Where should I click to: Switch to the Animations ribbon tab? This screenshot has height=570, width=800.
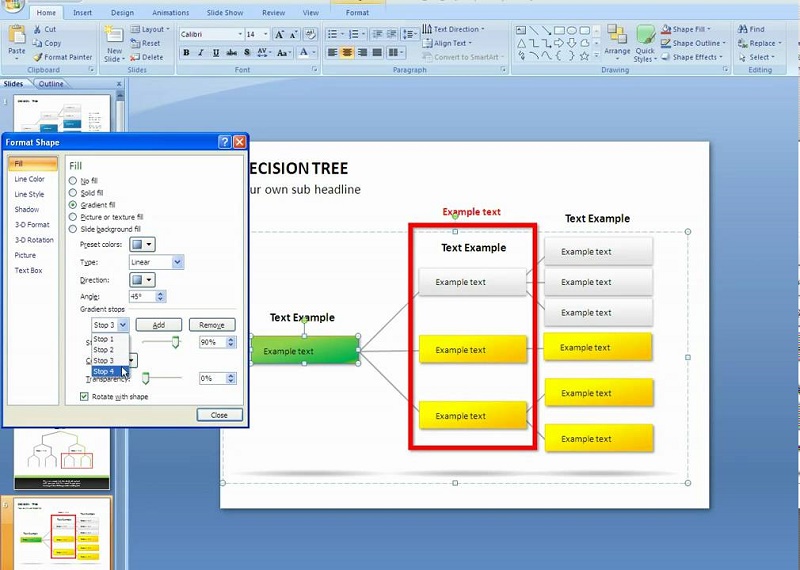(170, 12)
